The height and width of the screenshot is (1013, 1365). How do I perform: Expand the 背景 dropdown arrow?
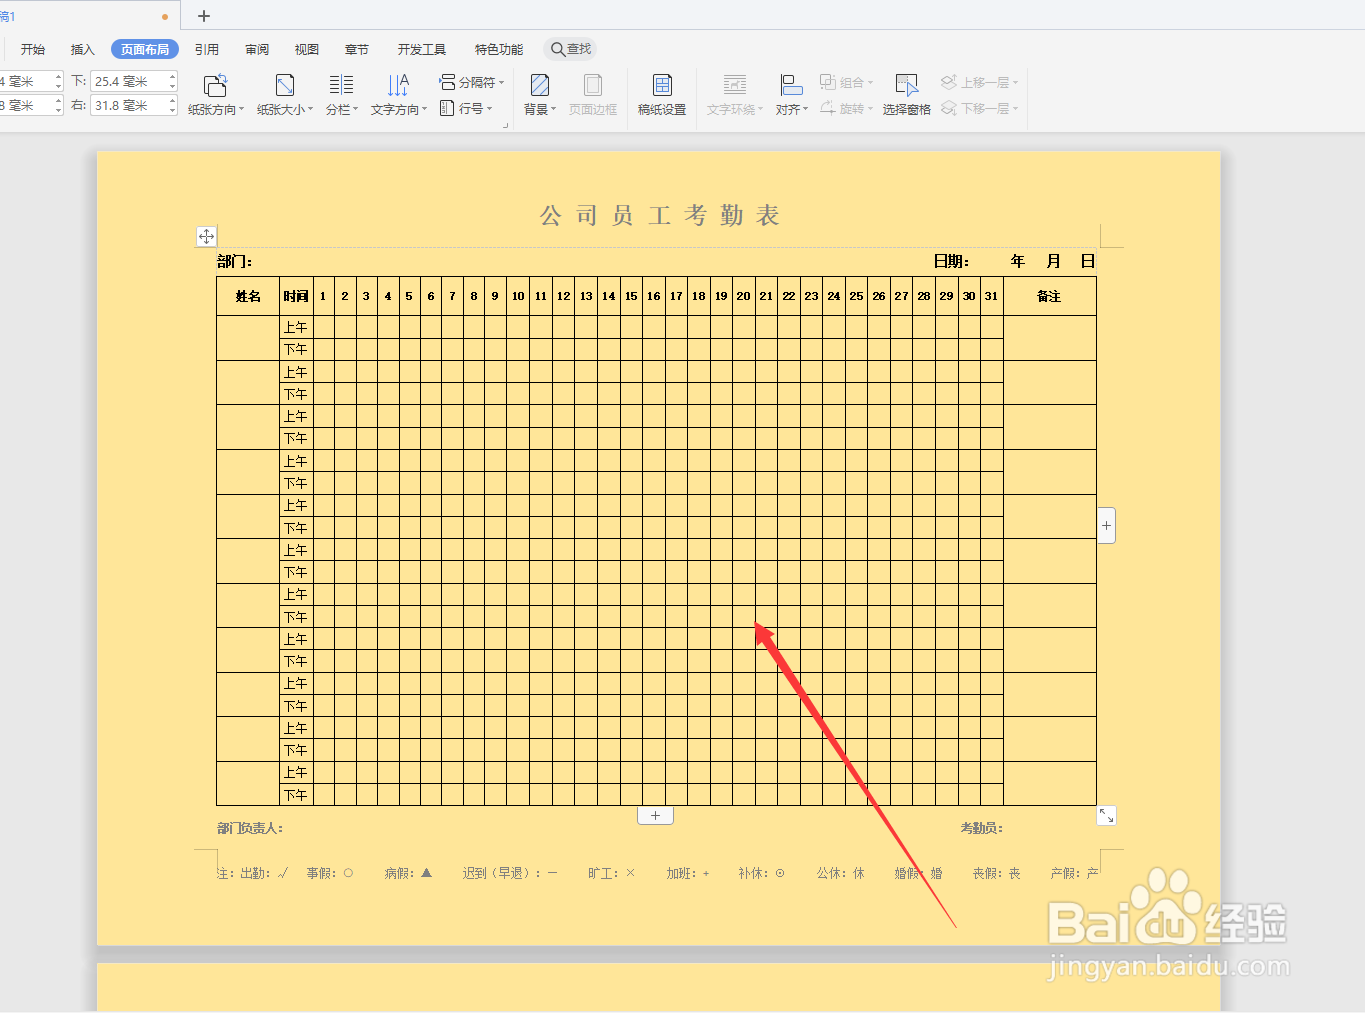(554, 110)
